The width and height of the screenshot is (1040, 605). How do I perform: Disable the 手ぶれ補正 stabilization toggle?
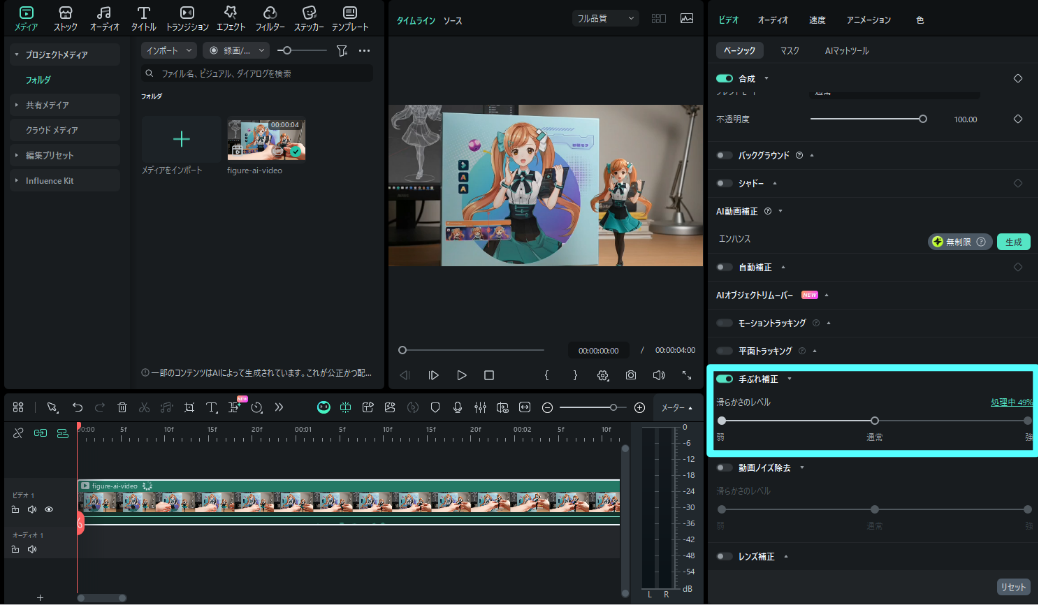(x=725, y=379)
